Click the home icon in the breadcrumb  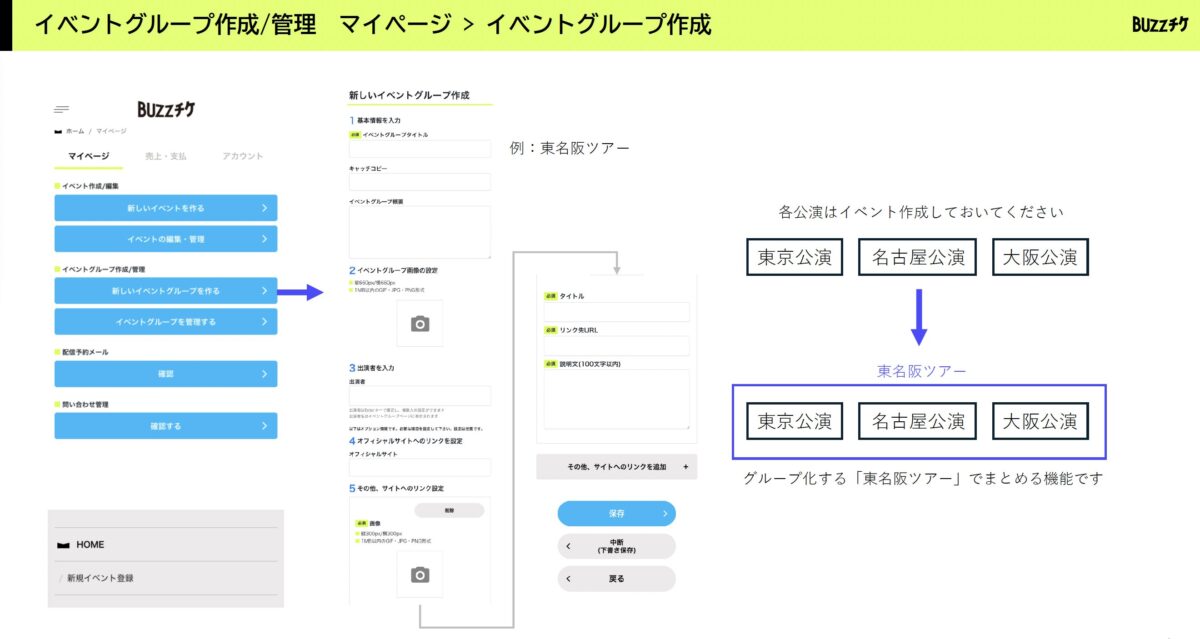coord(59,131)
